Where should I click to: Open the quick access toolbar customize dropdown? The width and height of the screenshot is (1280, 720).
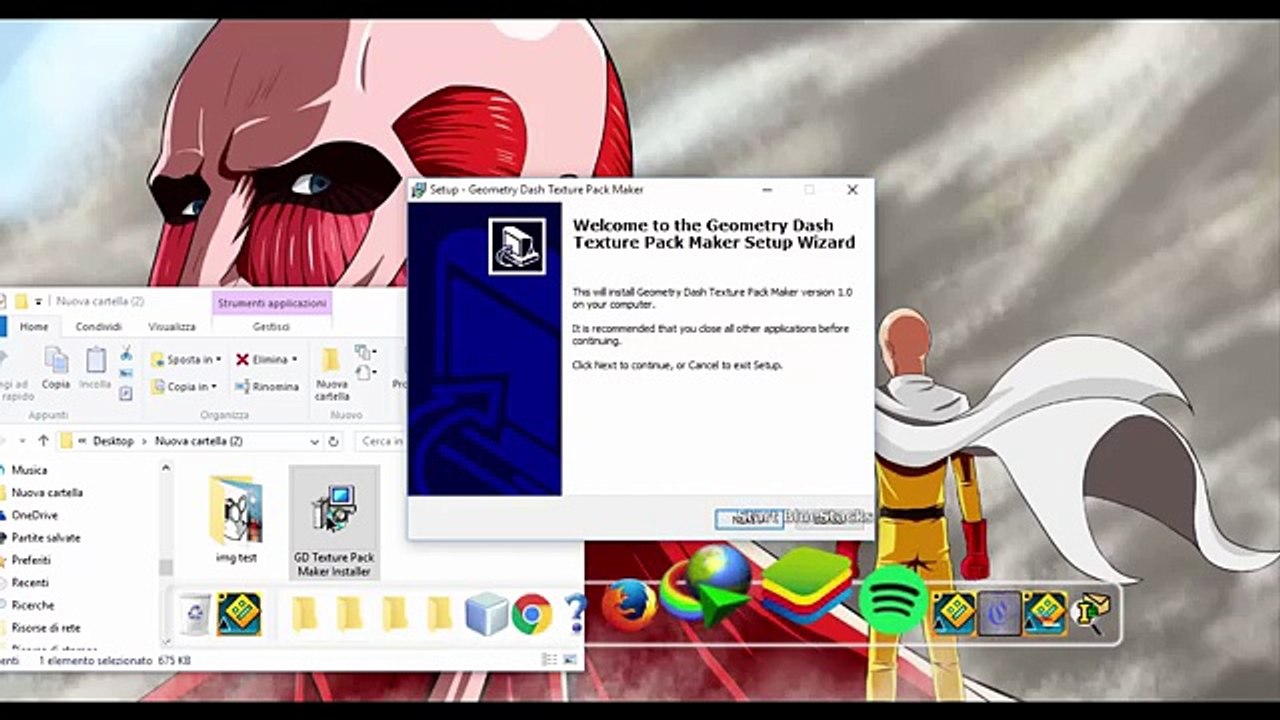pyautogui.click(x=38, y=301)
